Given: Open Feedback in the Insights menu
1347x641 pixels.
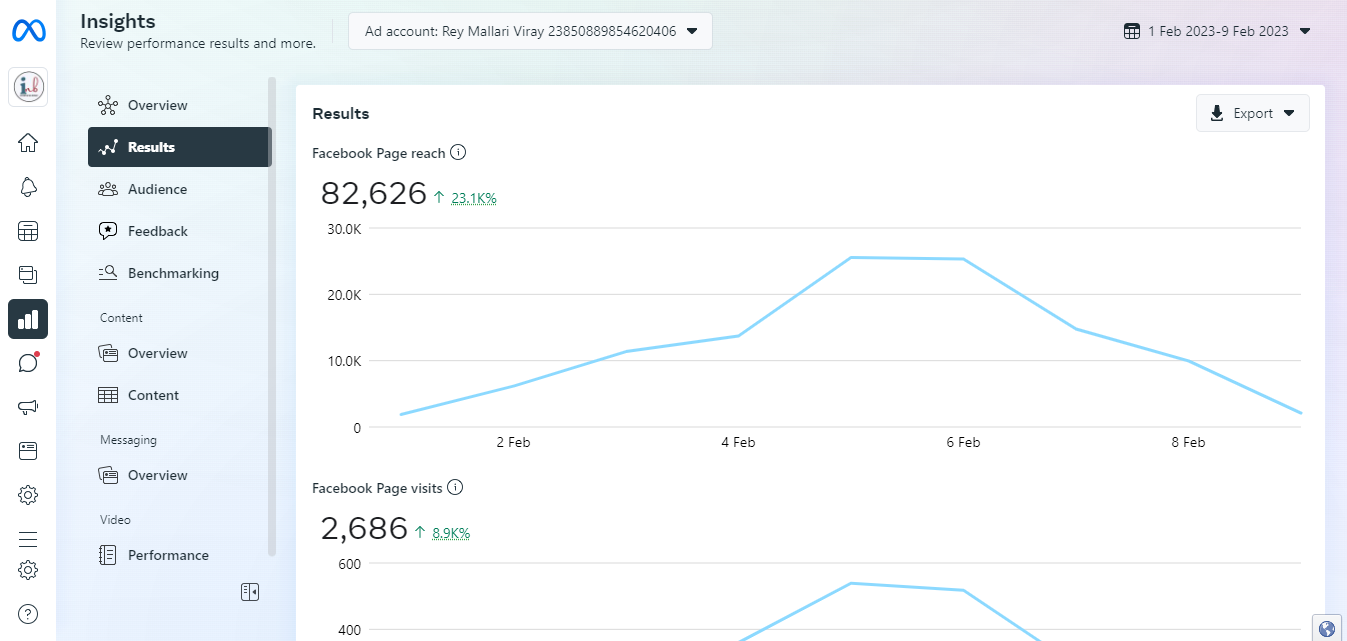Looking at the screenshot, I should (157, 231).
